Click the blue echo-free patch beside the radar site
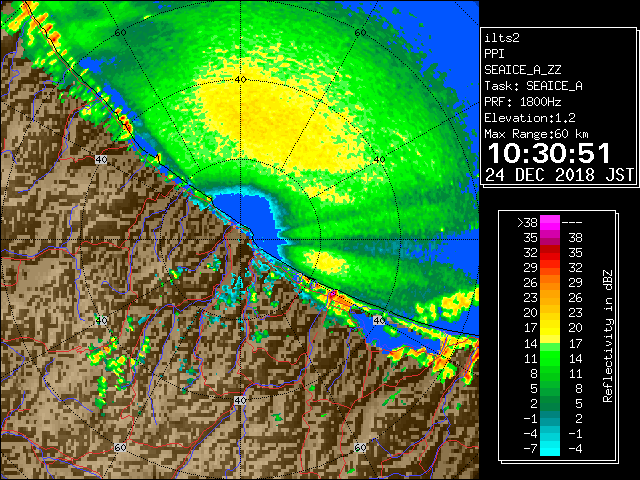640x480 pixels. point(249,214)
